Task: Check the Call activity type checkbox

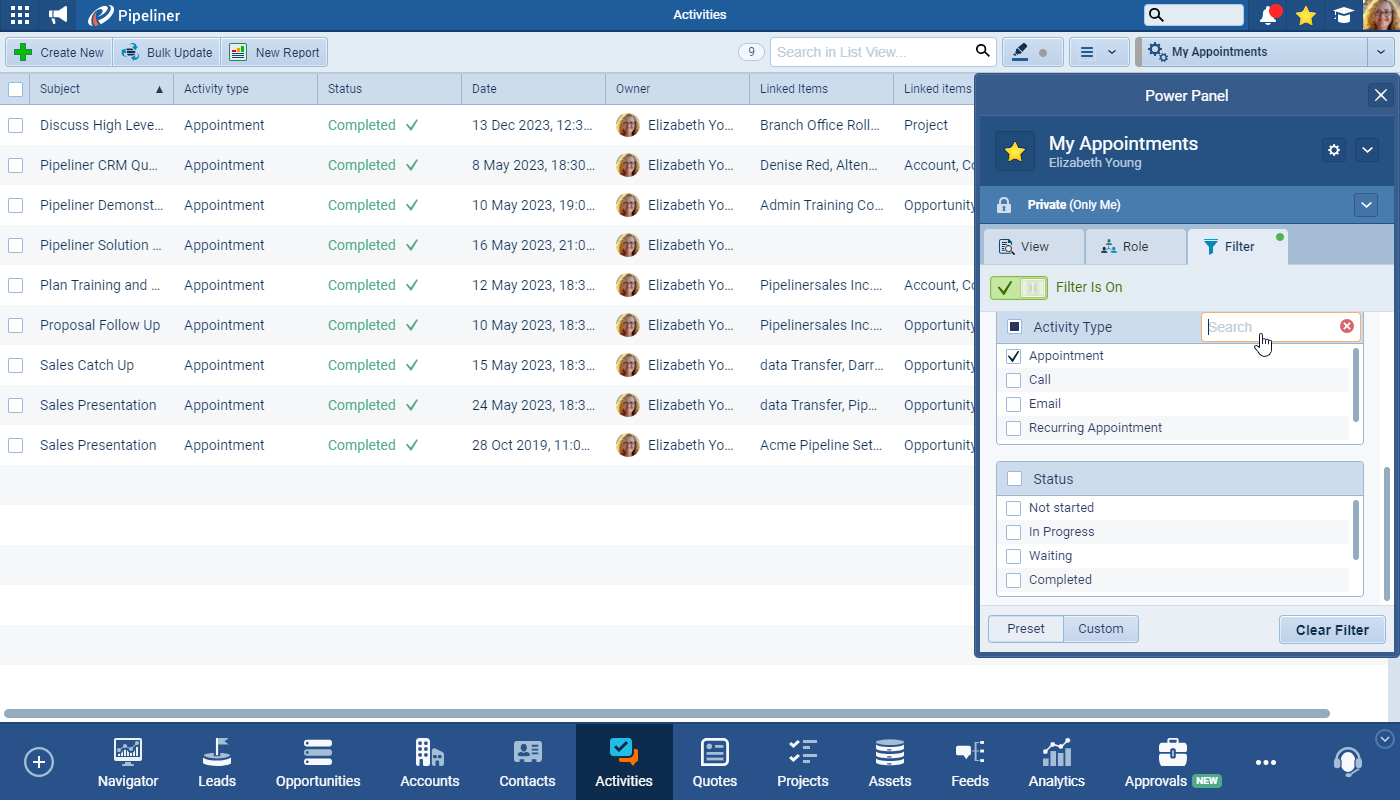Action: coord(1013,380)
